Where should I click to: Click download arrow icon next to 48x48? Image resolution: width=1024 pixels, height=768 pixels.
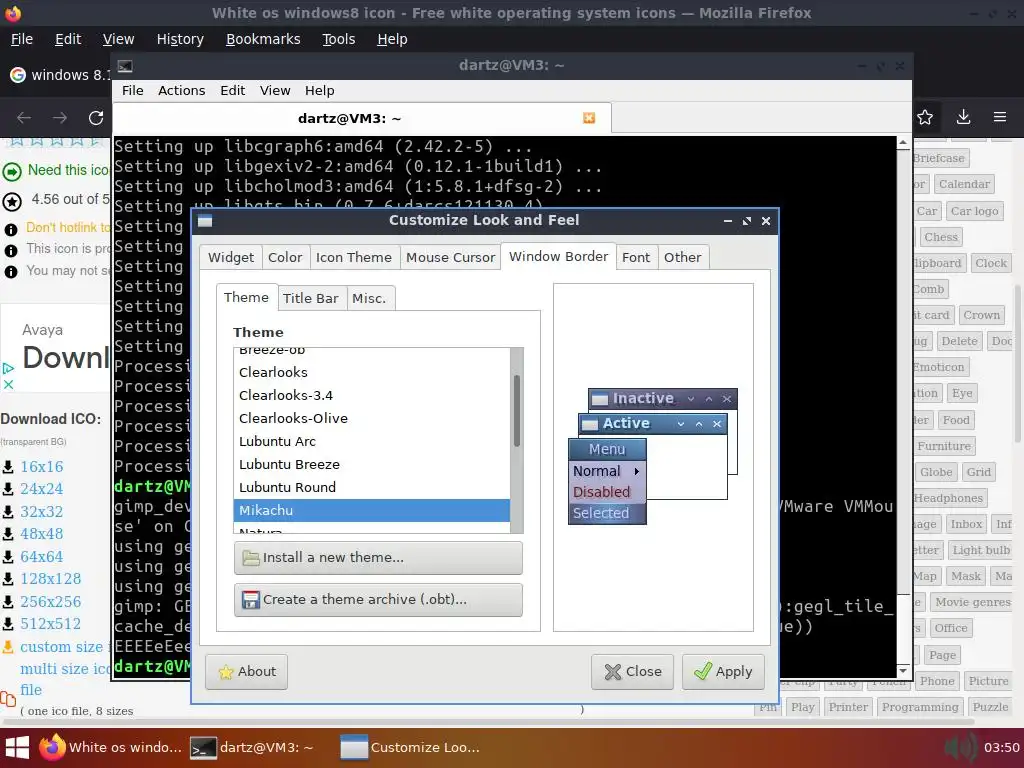(x=8, y=534)
